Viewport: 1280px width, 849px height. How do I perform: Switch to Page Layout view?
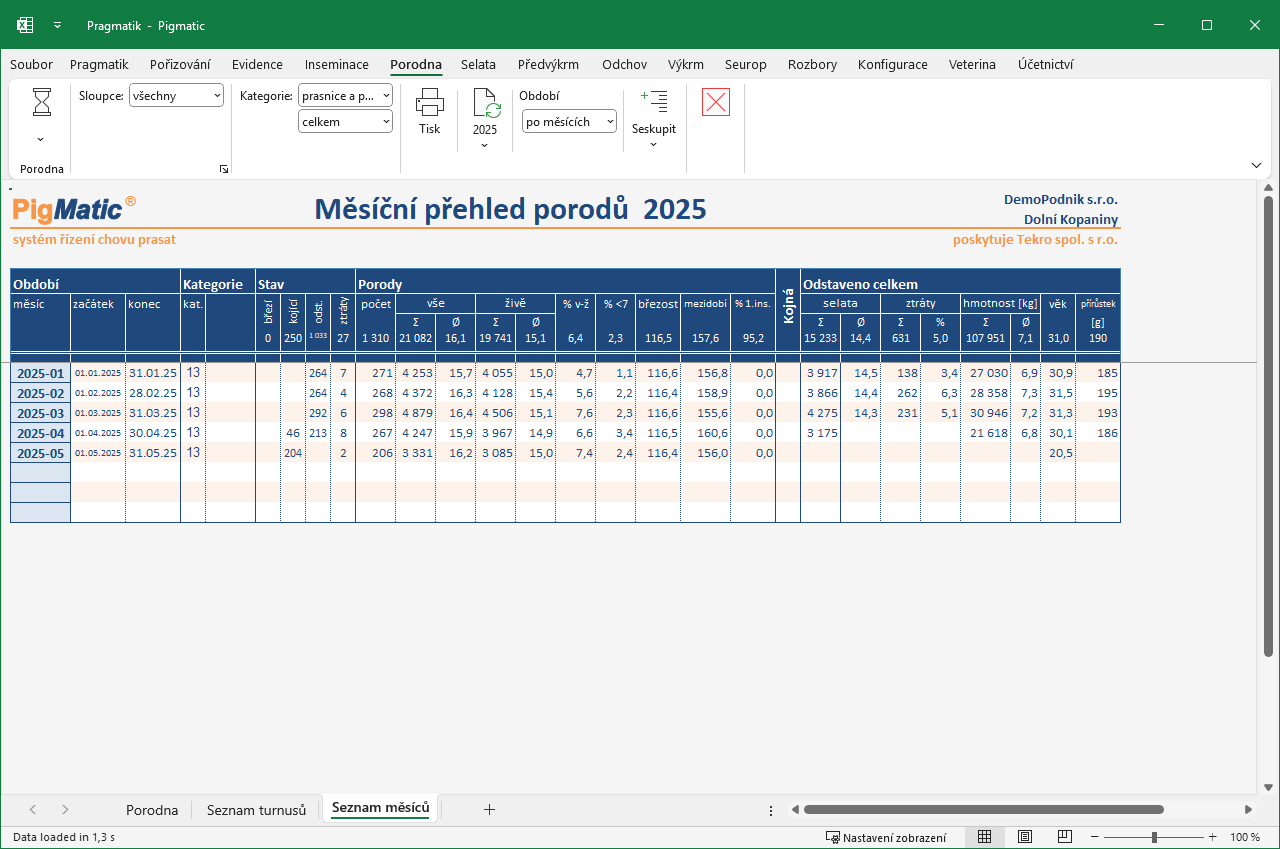point(1025,837)
